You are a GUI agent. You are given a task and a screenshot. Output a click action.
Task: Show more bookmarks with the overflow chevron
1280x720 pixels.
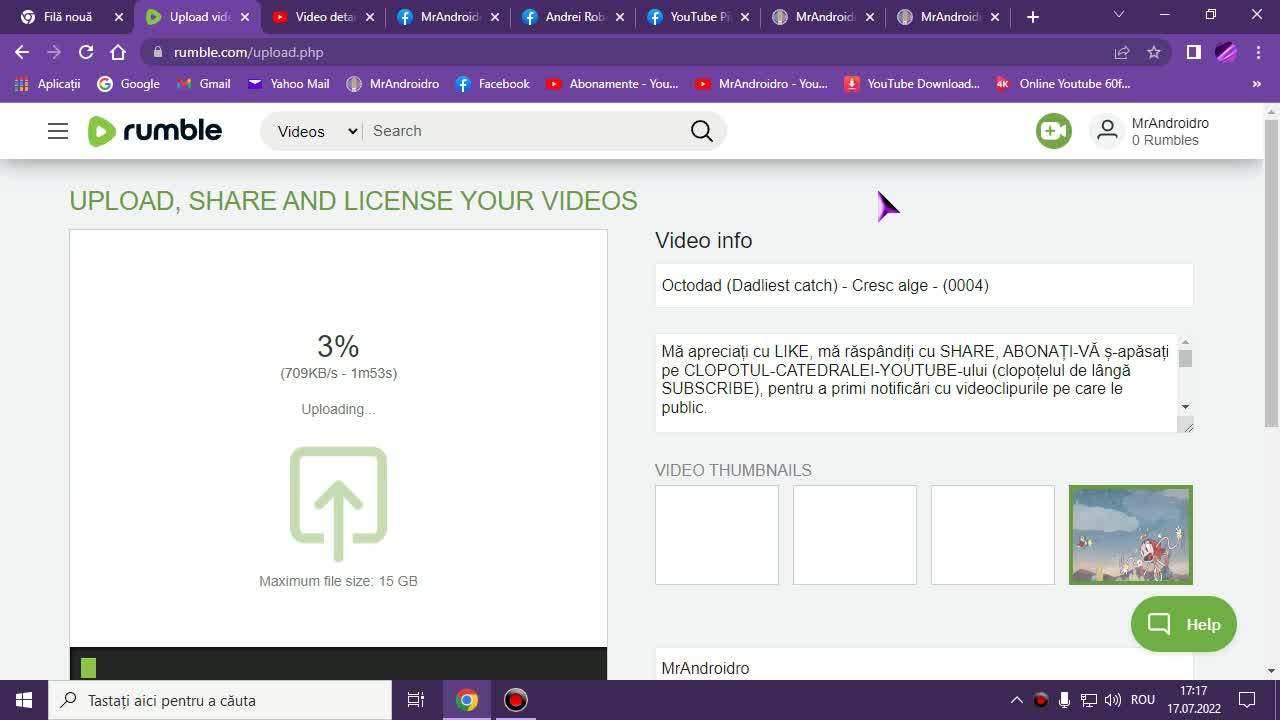point(1257,84)
